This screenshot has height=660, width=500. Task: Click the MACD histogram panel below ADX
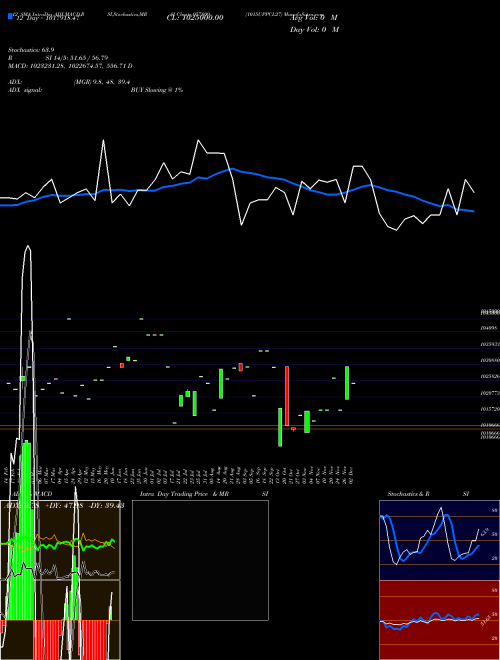60,620
